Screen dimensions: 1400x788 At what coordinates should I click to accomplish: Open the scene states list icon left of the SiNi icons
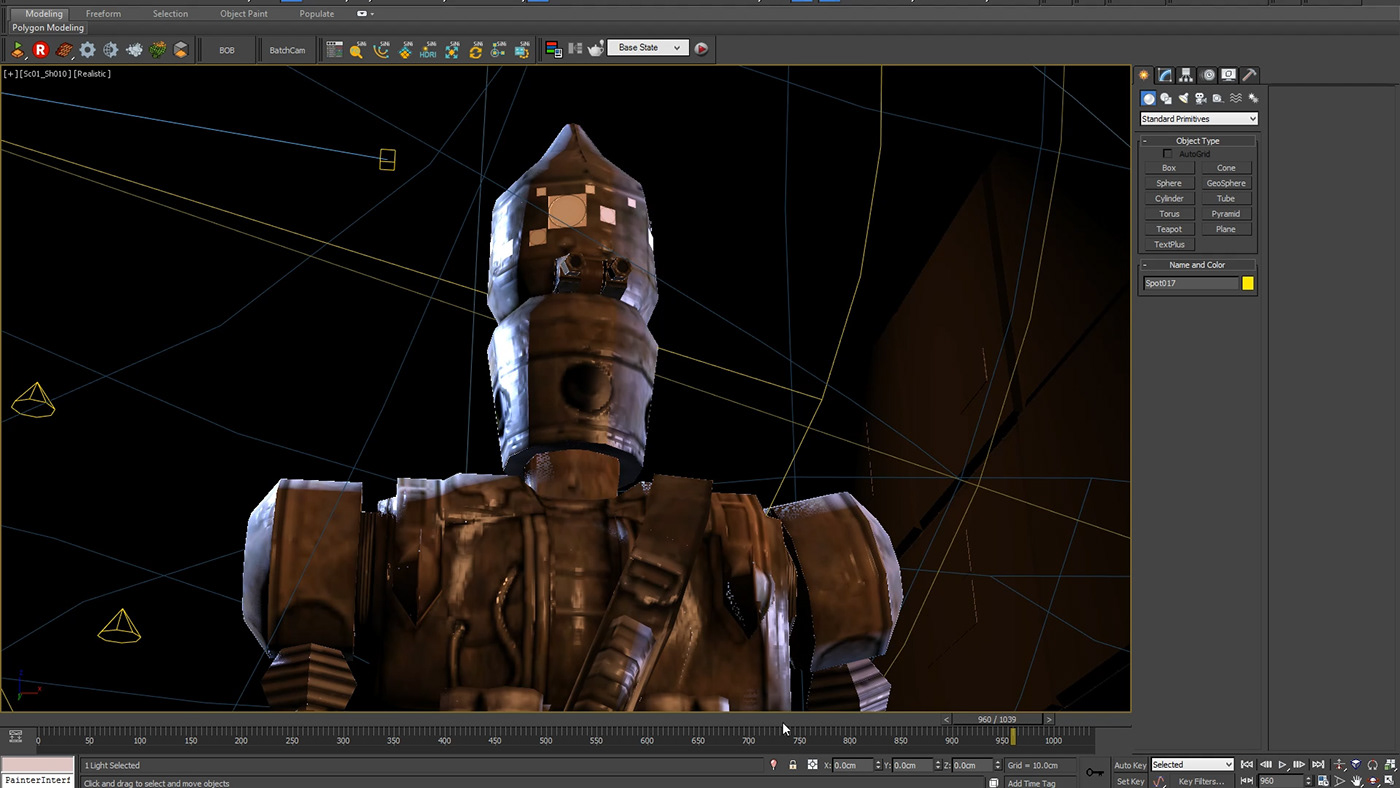tap(334, 49)
